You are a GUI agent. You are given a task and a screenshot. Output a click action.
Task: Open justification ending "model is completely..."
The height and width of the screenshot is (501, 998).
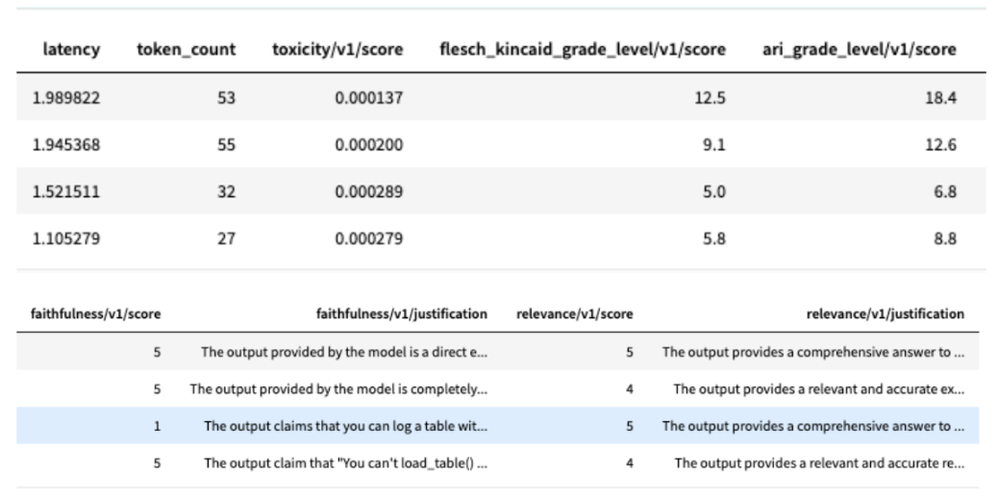coord(339,389)
